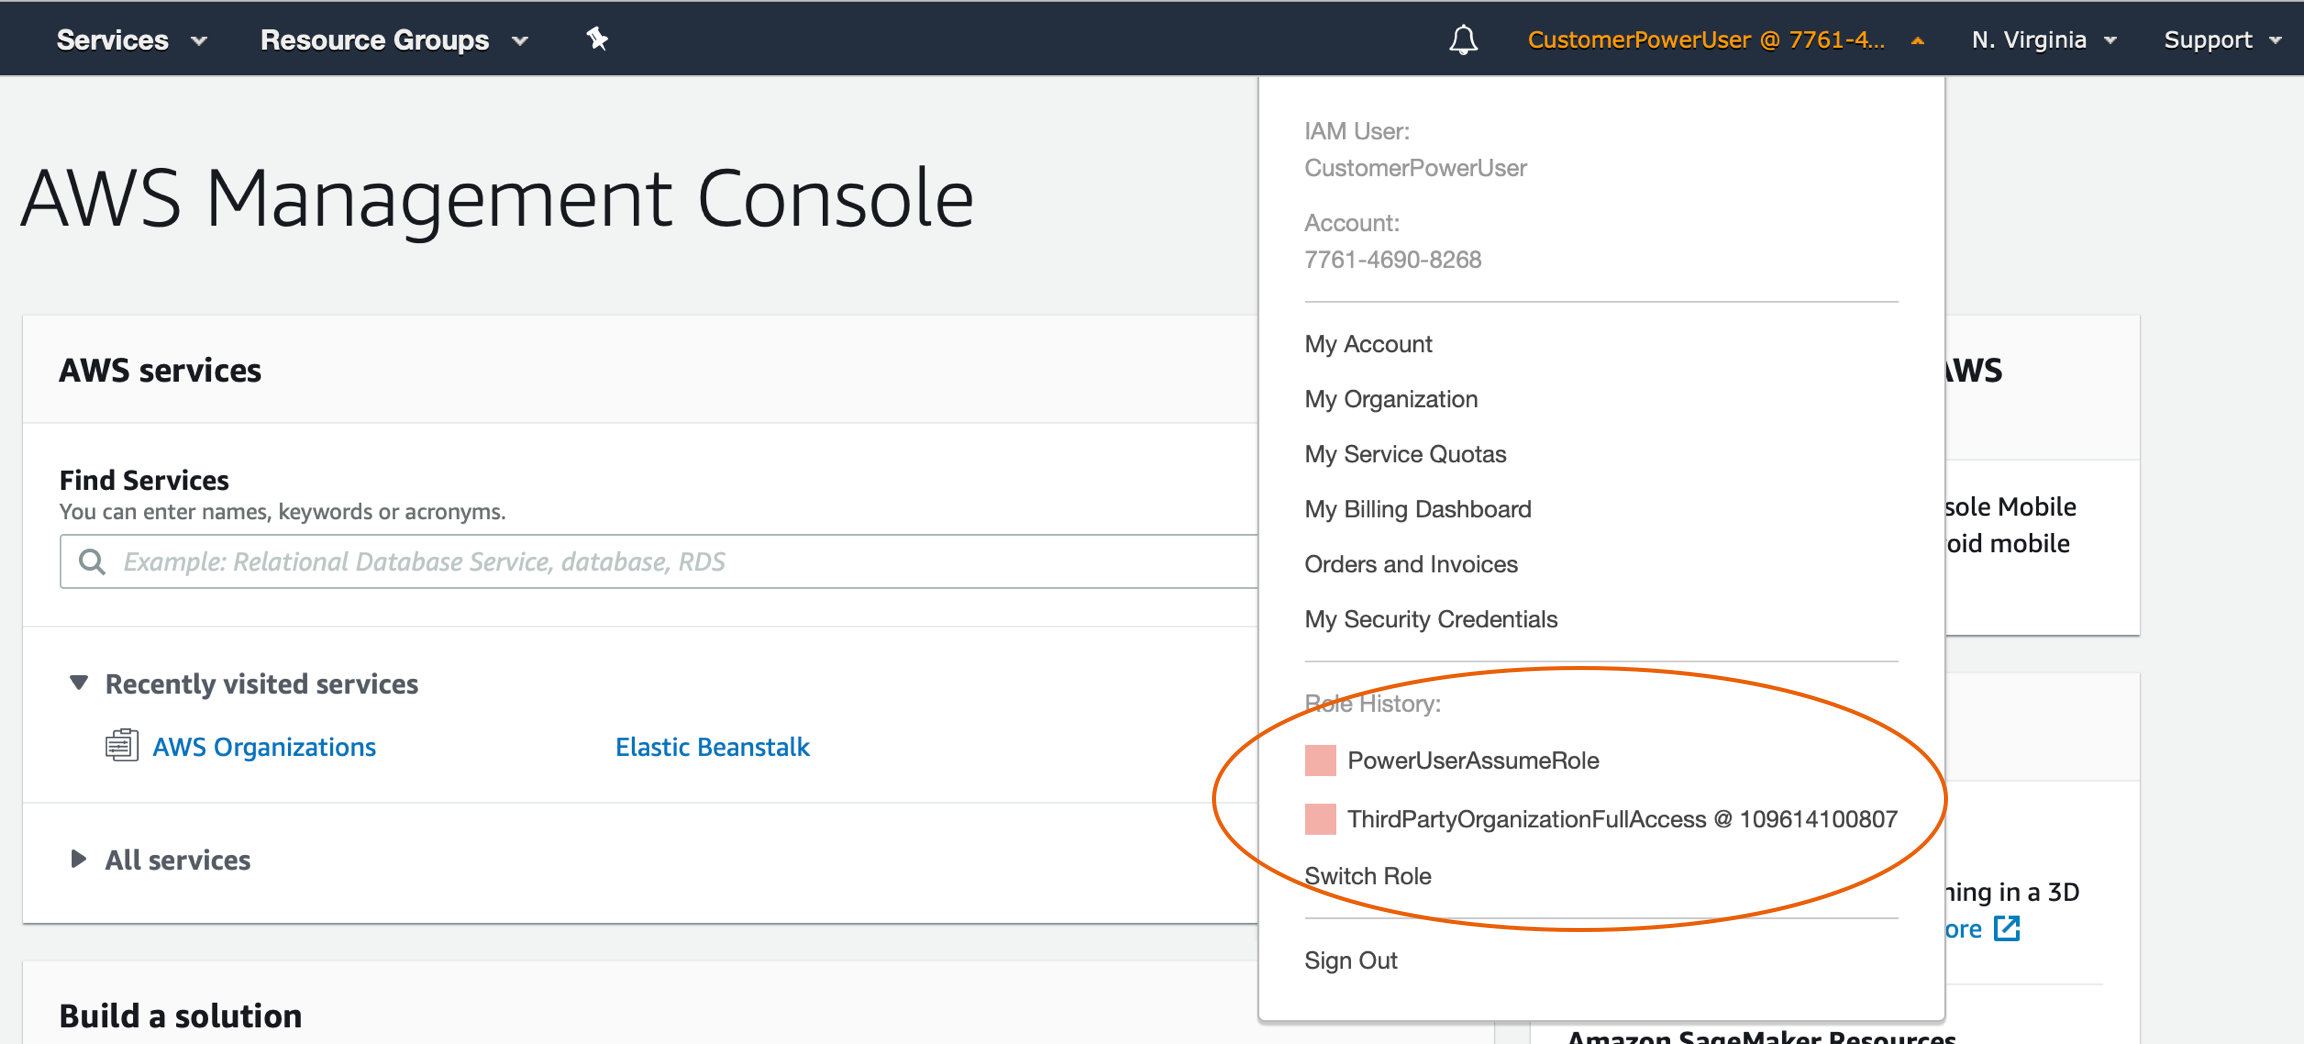Click the pin icon in the navigation bar
This screenshot has height=1044, width=2304.
[x=596, y=39]
